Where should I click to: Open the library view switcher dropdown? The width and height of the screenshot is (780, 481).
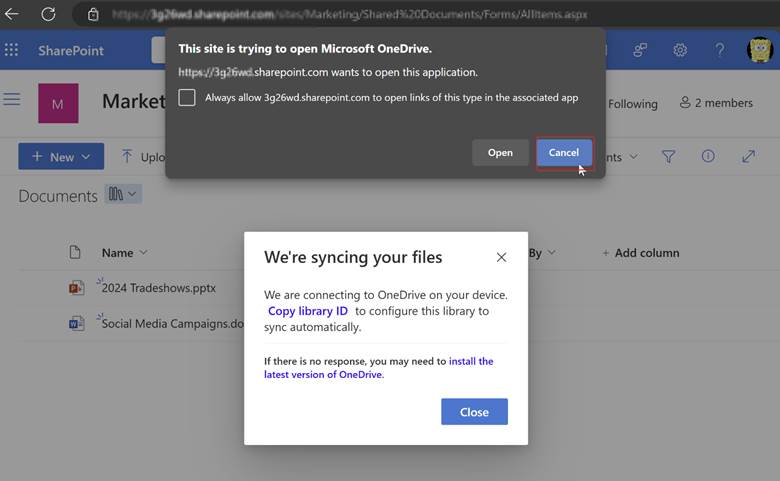pyautogui.click(x=123, y=195)
